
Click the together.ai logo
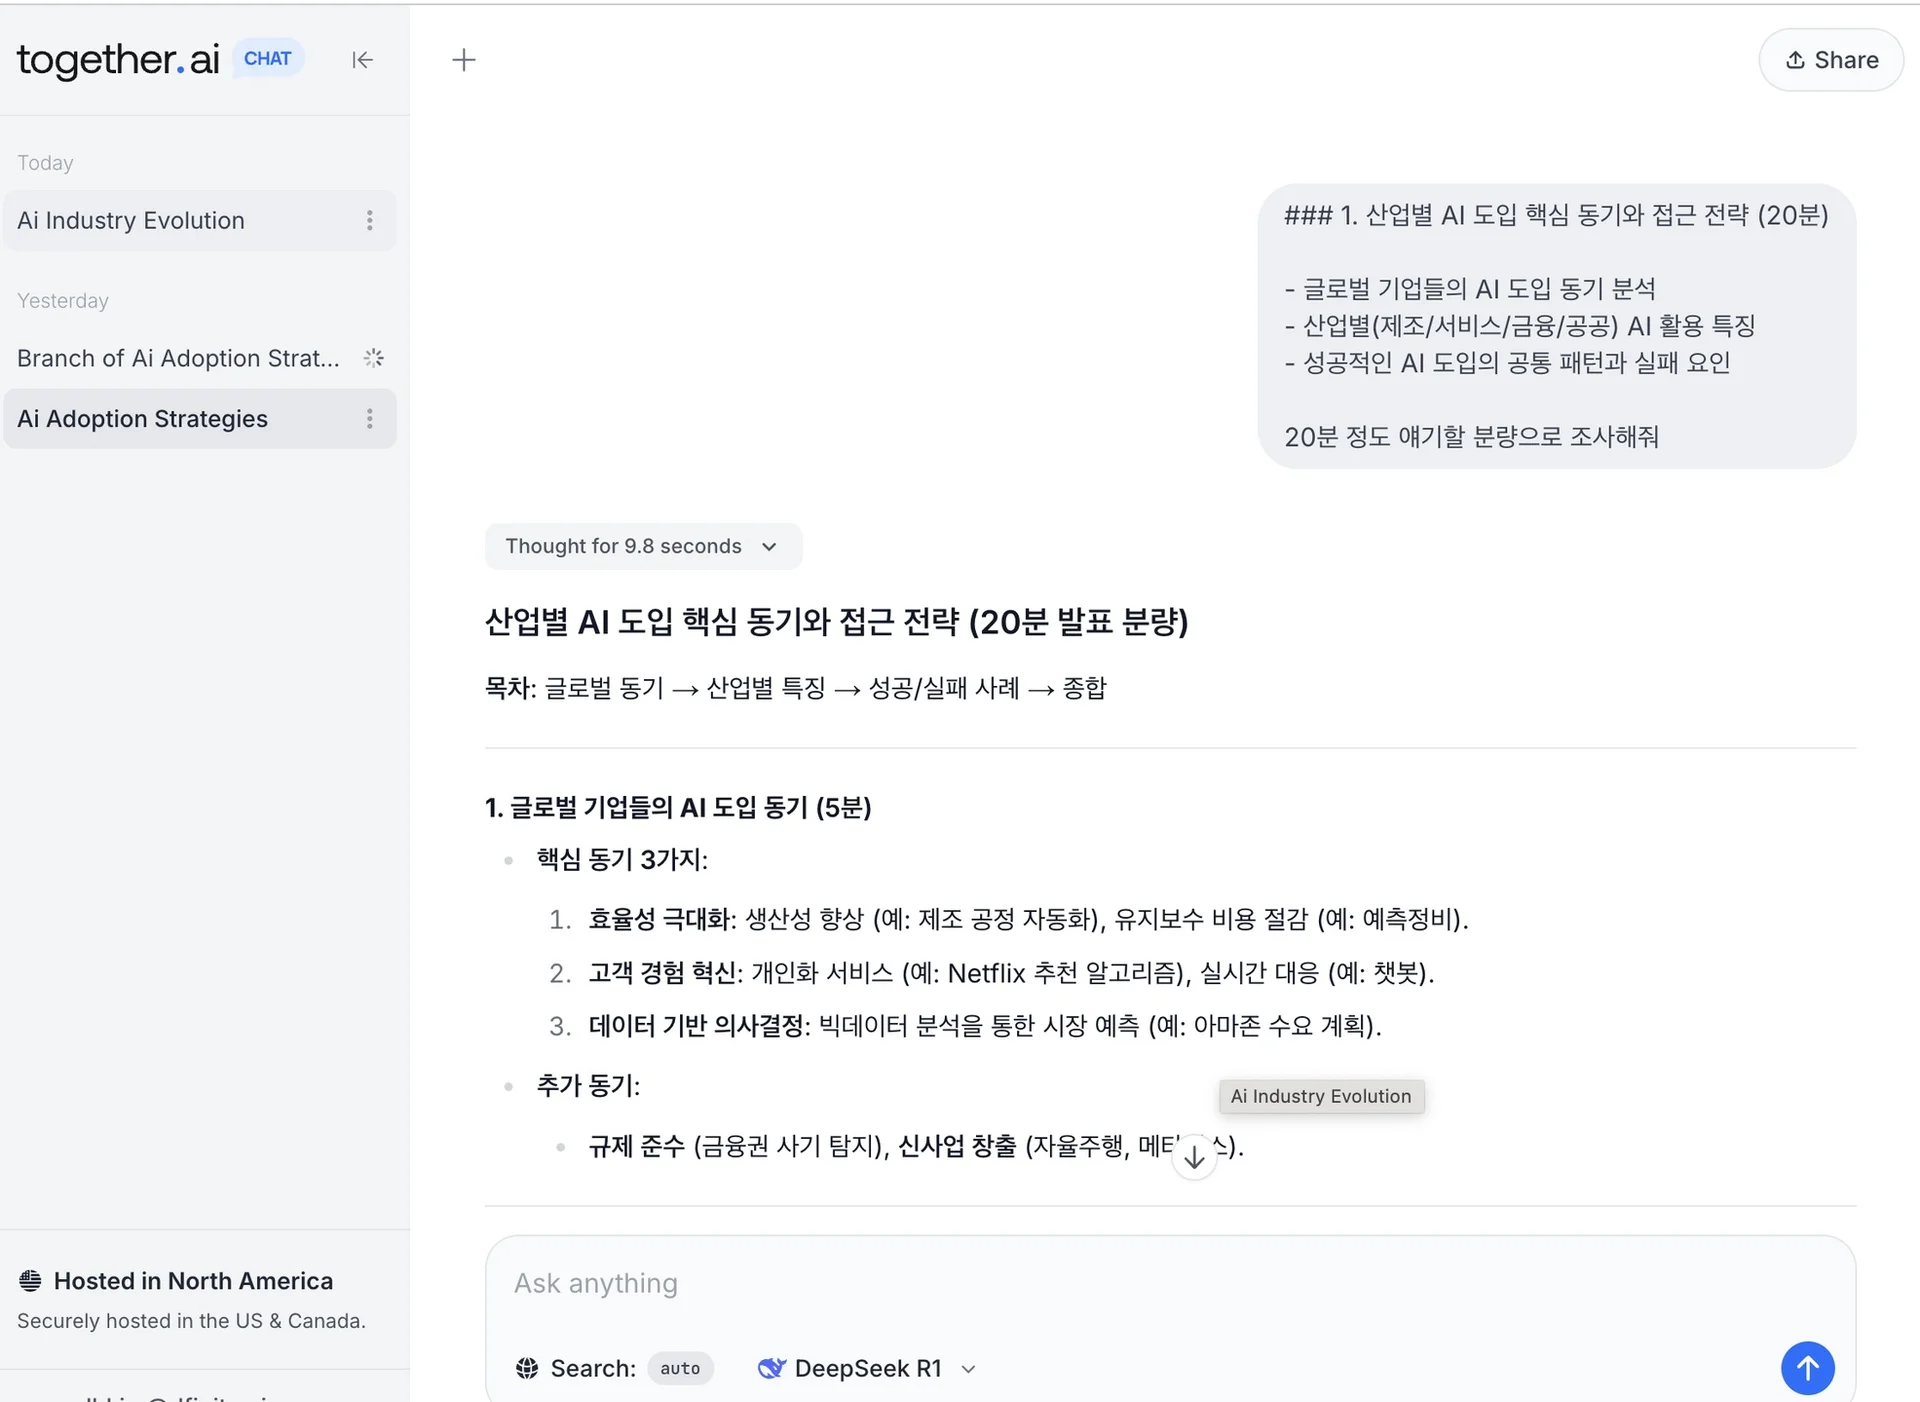click(117, 60)
